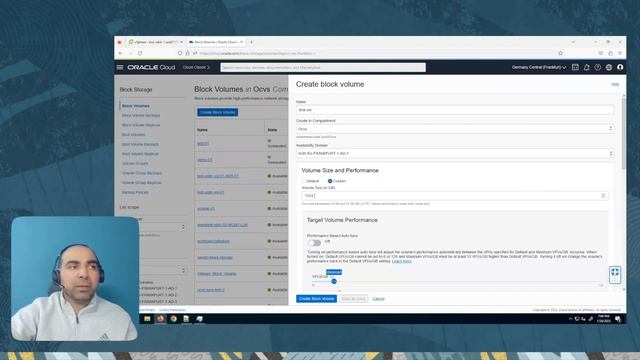640x360 pixels.
Task: Switch to the Block Volumes browser tab
Action: click(x=215, y=42)
